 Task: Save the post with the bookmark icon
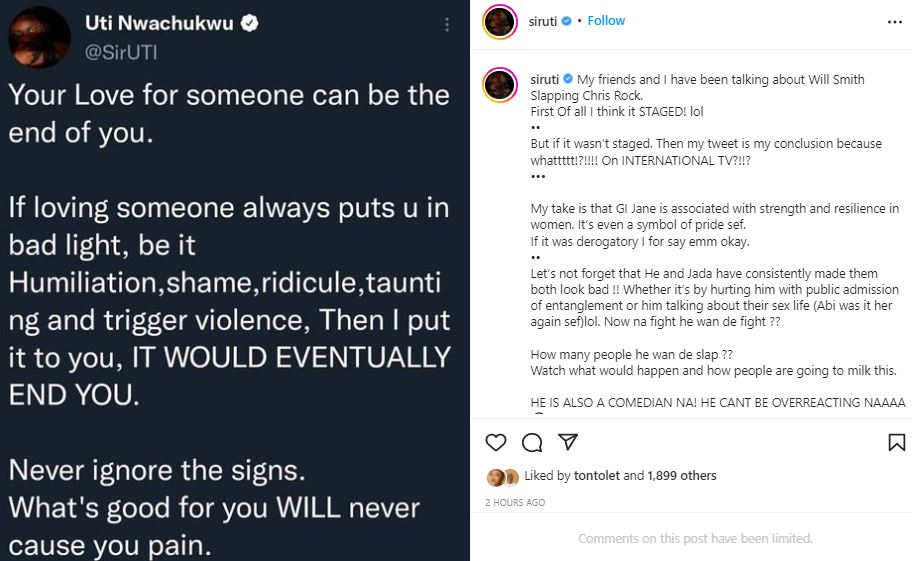coord(896,442)
